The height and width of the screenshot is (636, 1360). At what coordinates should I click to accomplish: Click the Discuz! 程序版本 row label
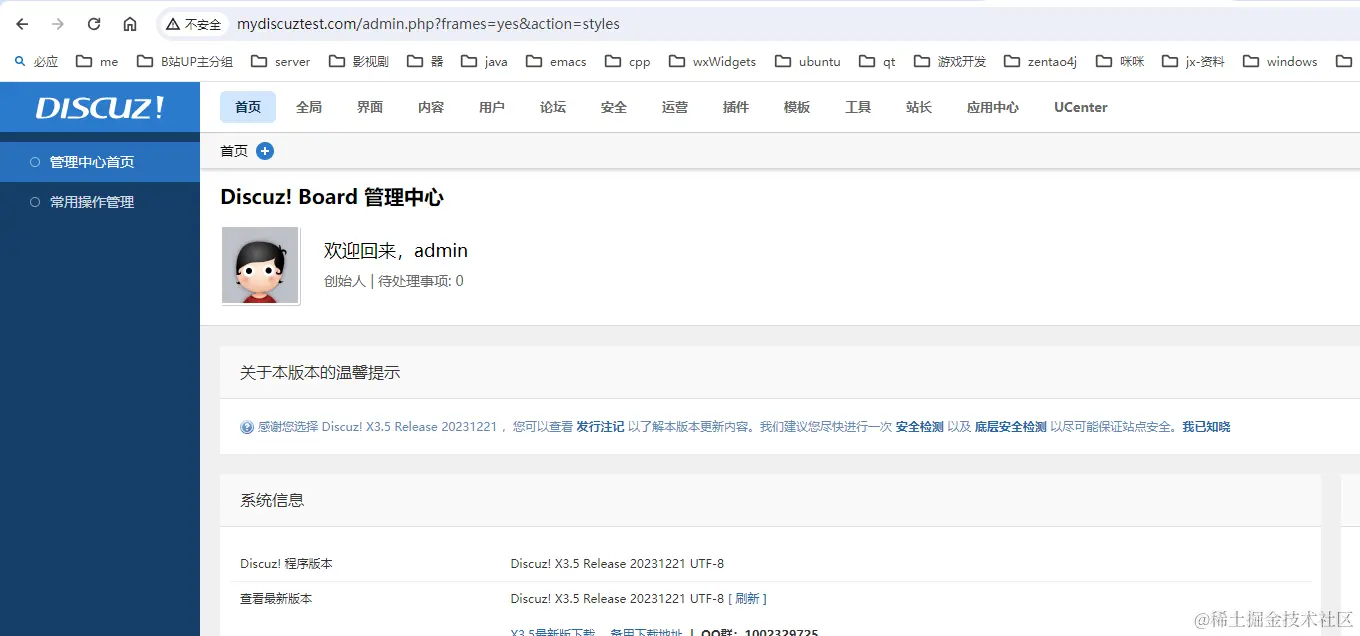tap(286, 564)
